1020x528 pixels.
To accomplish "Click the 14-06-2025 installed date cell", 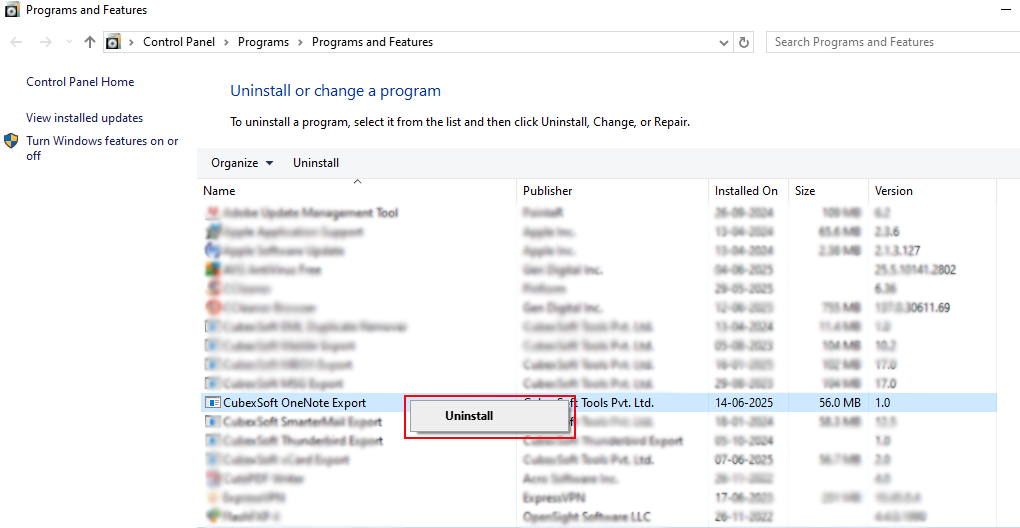I will tap(744, 403).
